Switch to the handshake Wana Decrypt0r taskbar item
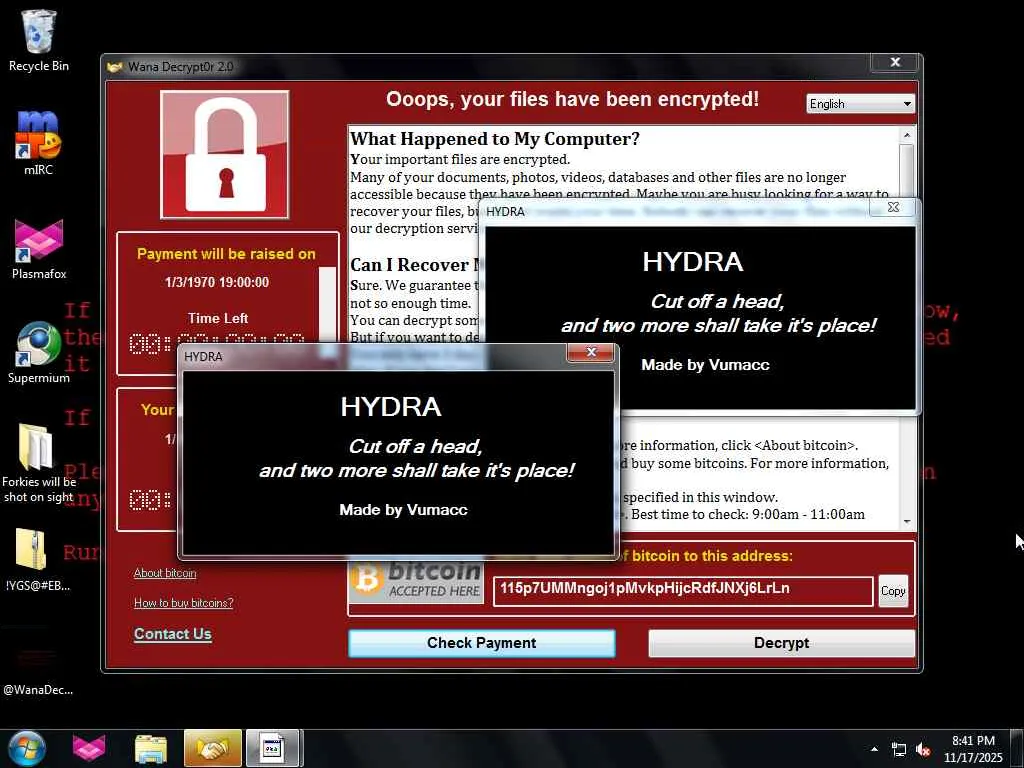The width and height of the screenshot is (1024, 768). point(213,748)
